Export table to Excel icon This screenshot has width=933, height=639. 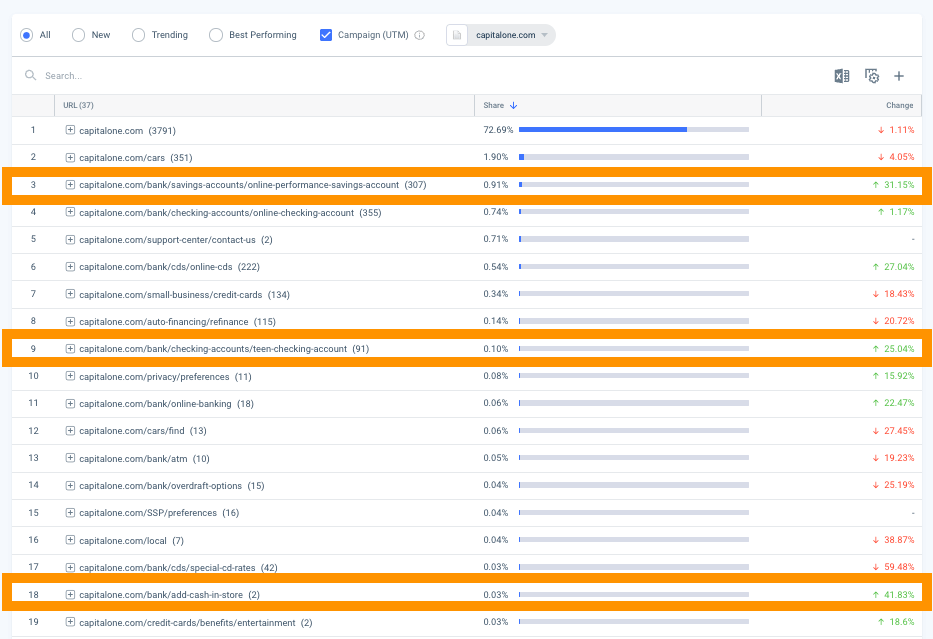841,76
